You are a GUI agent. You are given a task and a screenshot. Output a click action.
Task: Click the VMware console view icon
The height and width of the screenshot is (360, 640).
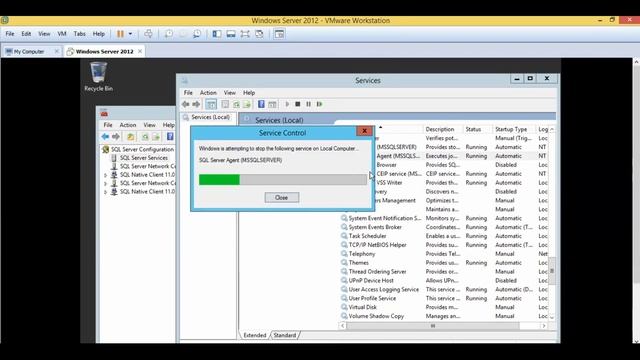coord(279,34)
